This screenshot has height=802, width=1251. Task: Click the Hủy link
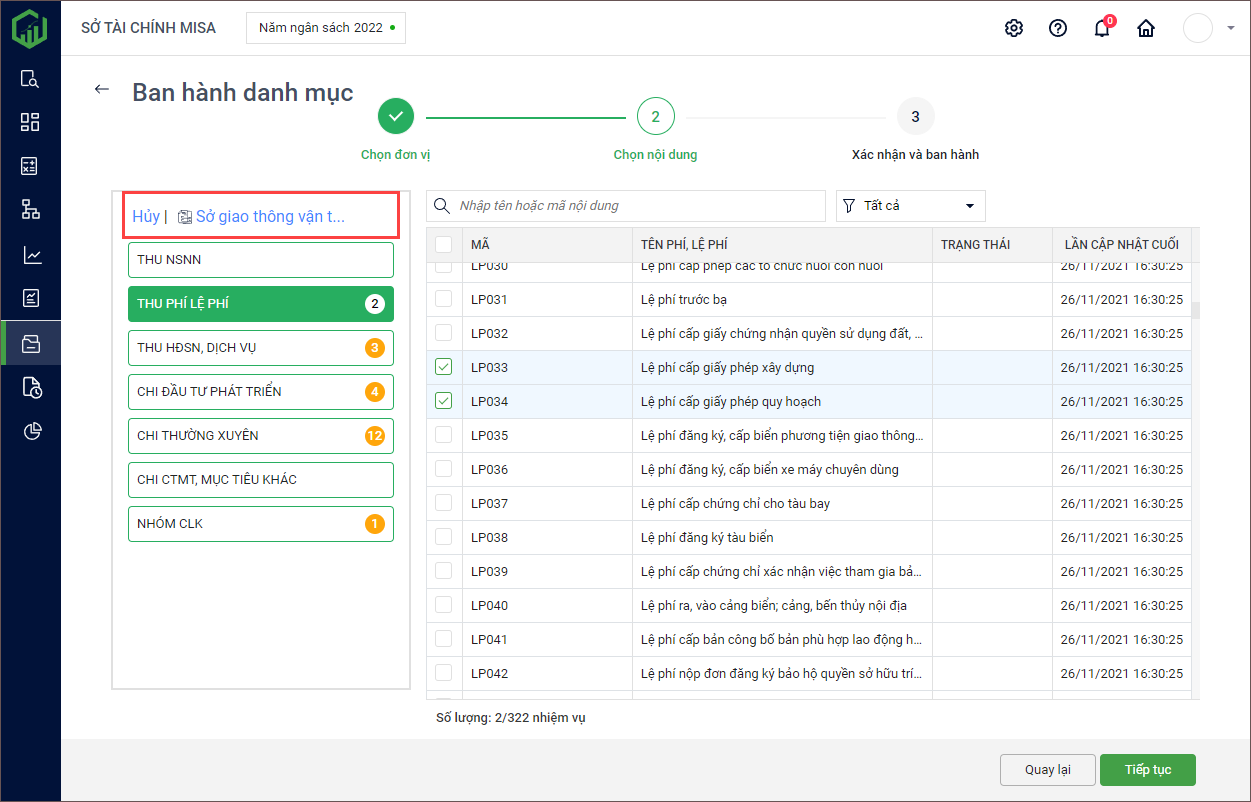coord(146,217)
